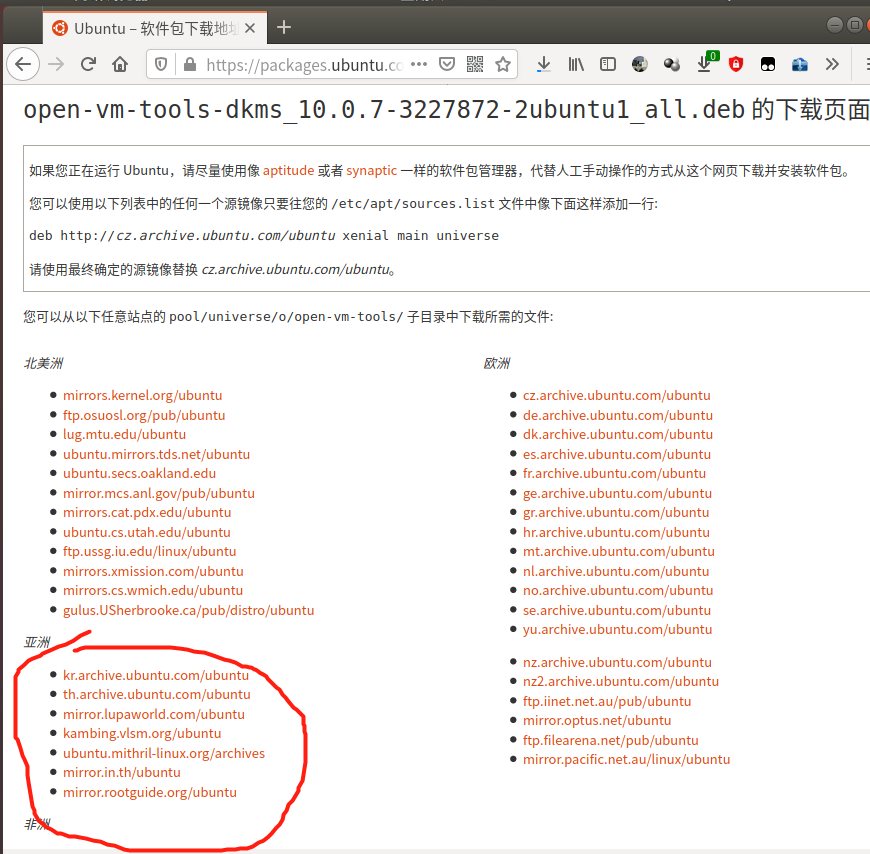Screen dimensions: 870x854
Task: Expand the toolbar overflow chevron
Action: point(832,63)
